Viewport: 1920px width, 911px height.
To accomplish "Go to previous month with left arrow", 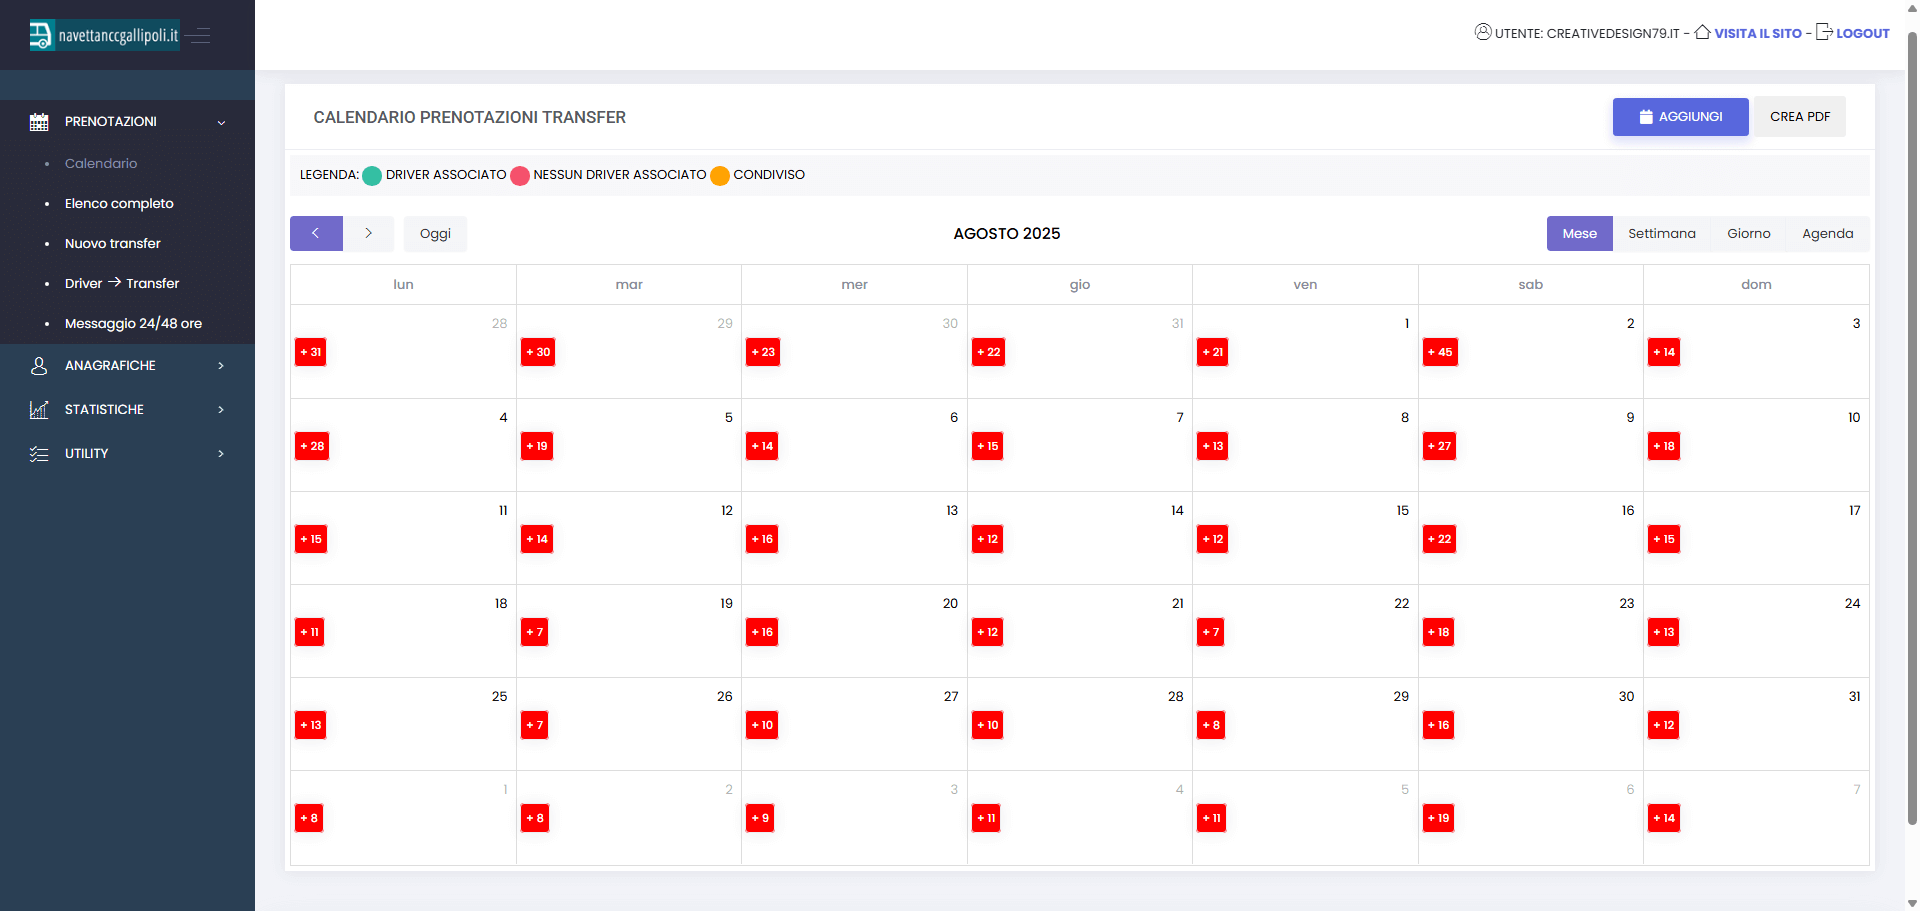I will point(316,233).
